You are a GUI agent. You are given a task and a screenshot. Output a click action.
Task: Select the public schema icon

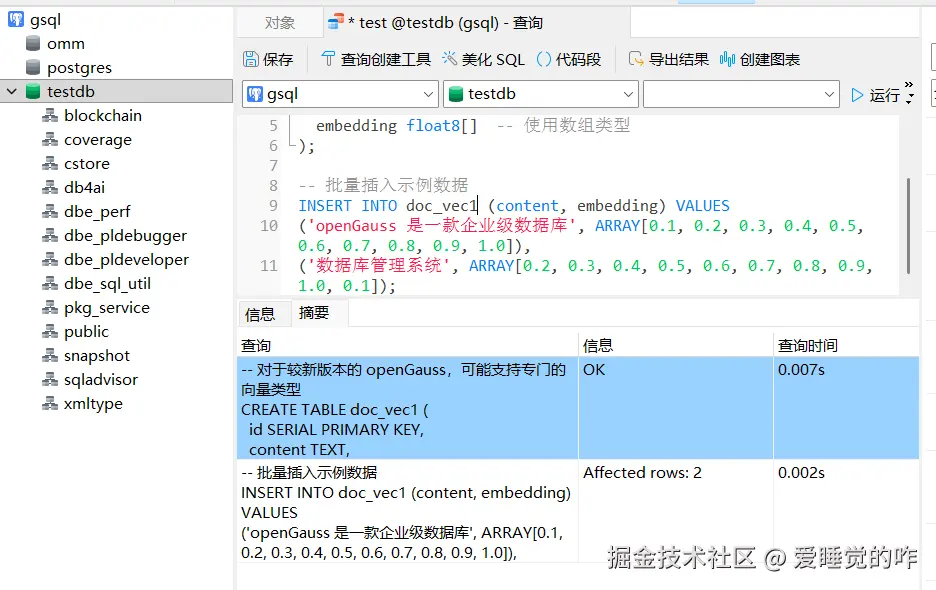pyautogui.click(x=50, y=331)
